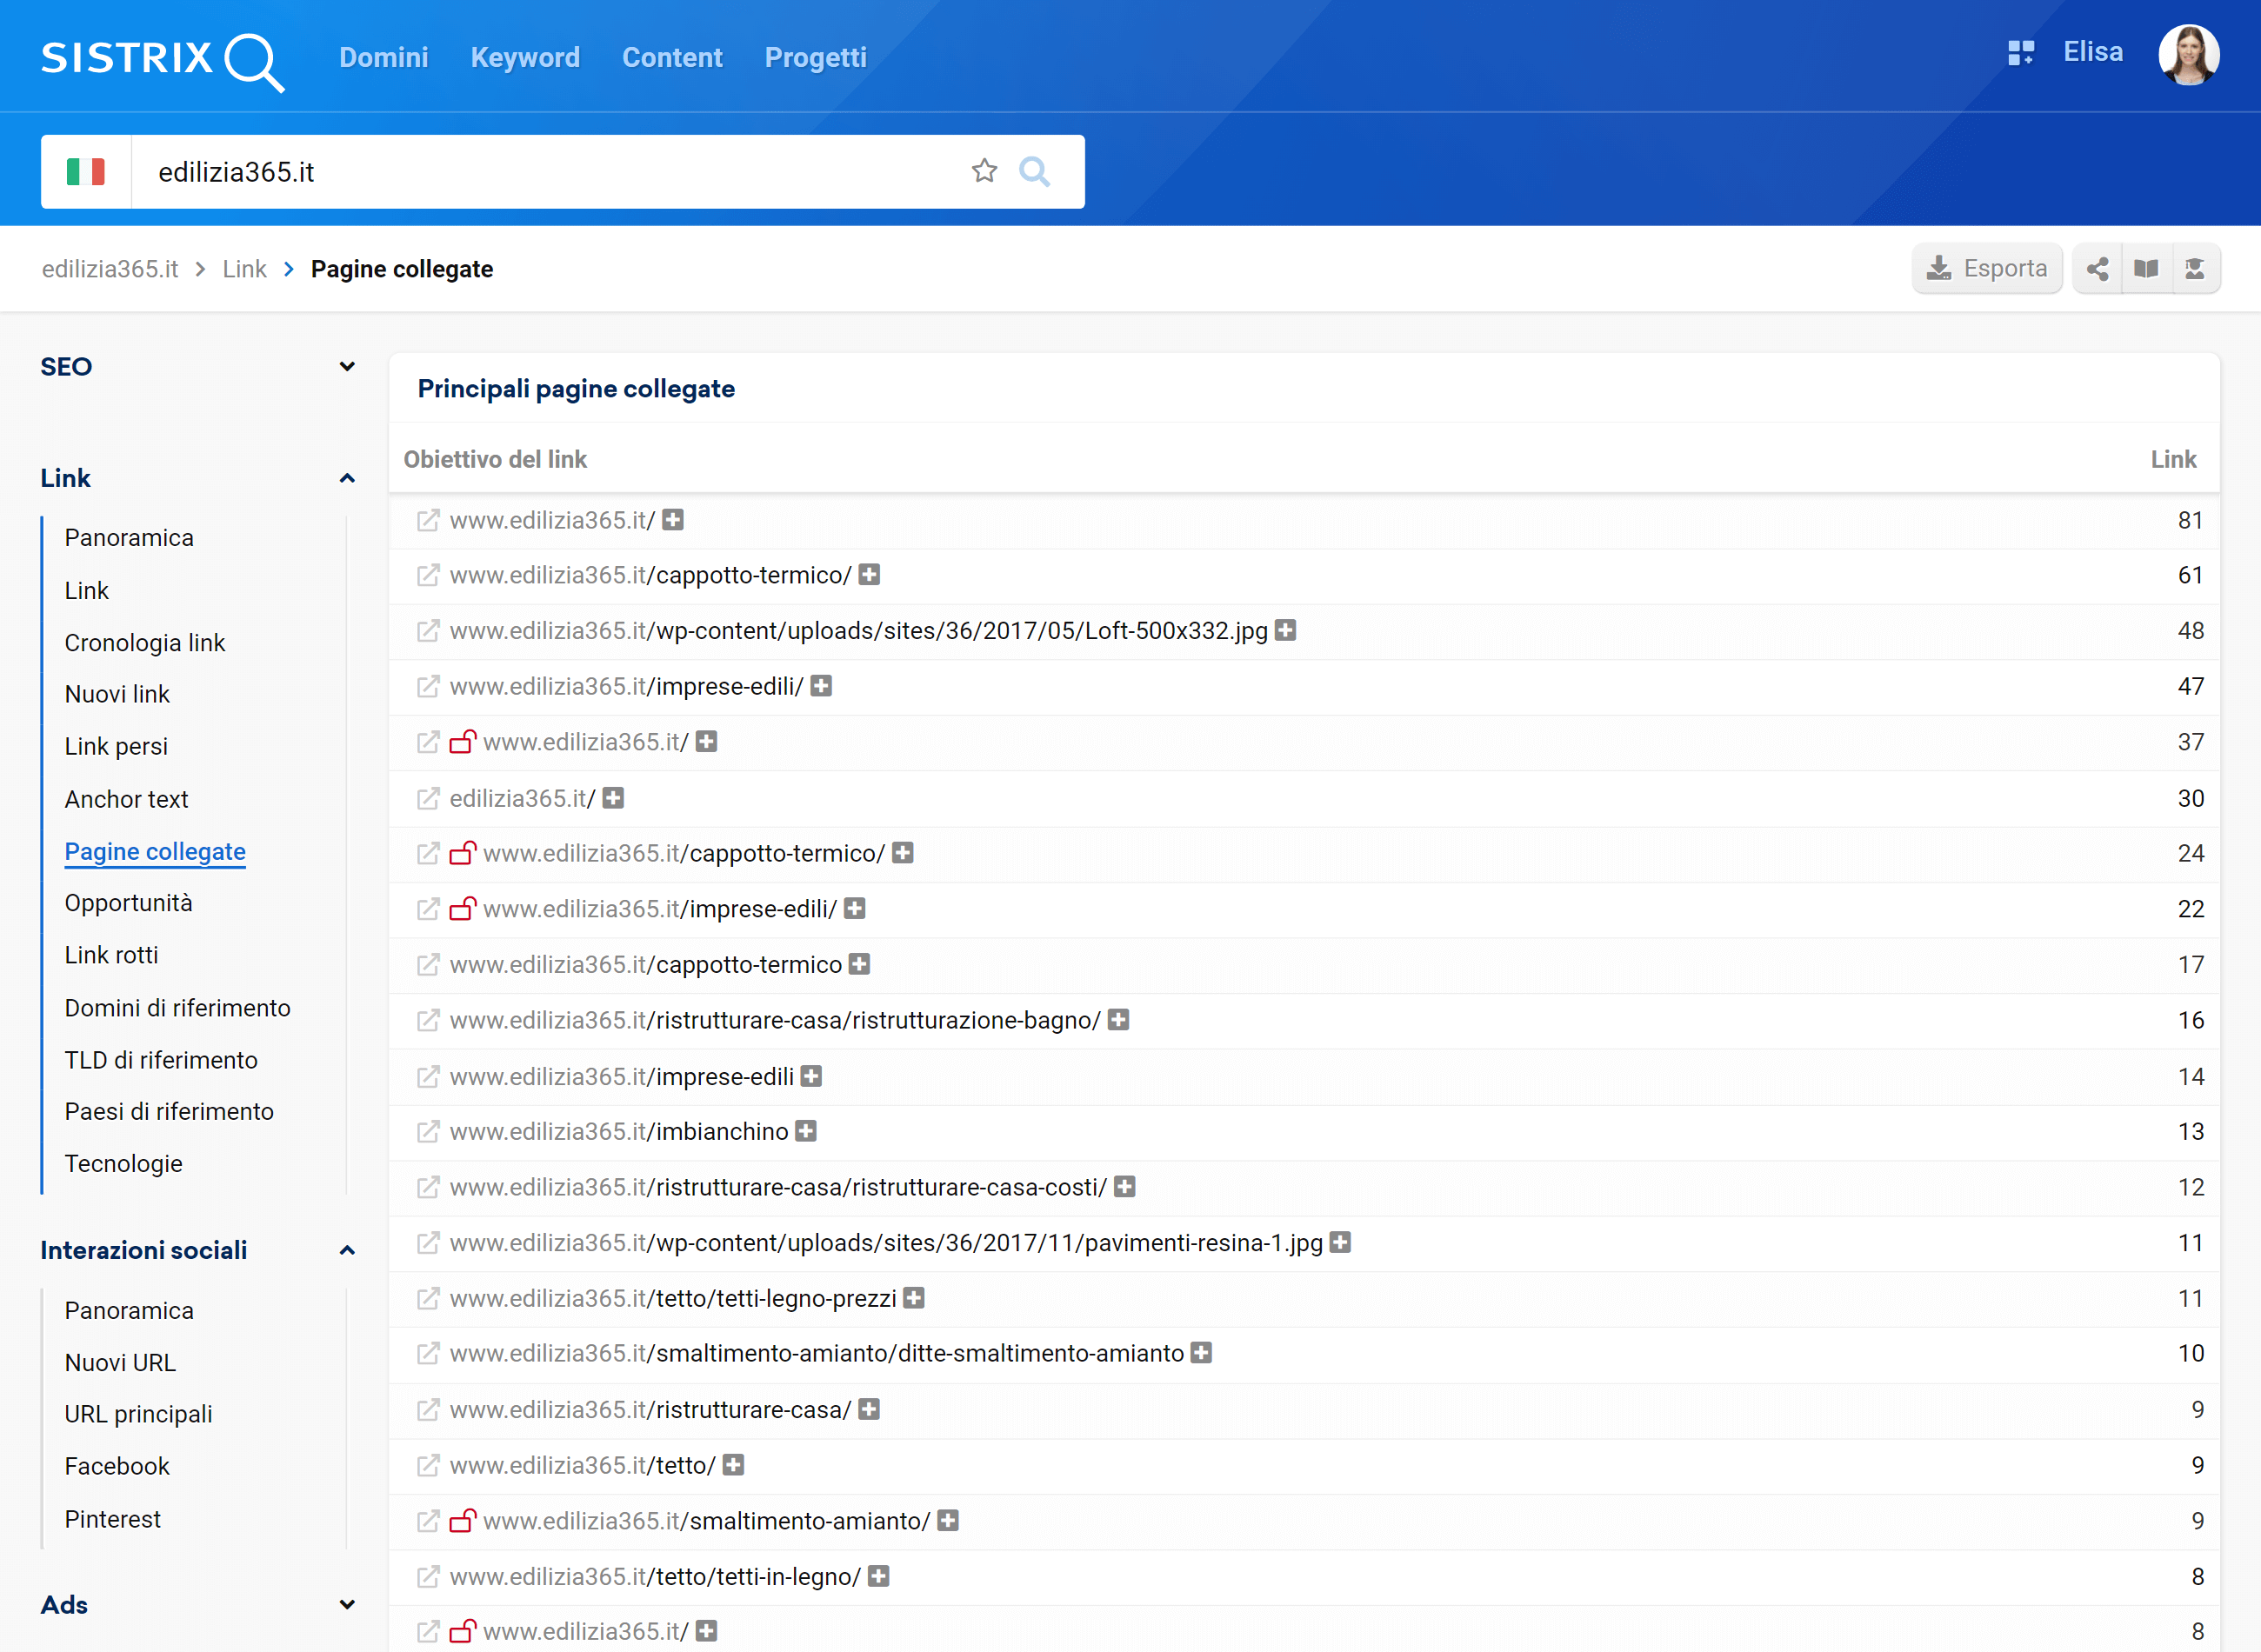Select Cronologia link in sidebar
This screenshot has width=2261, height=1652.
(x=145, y=642)
